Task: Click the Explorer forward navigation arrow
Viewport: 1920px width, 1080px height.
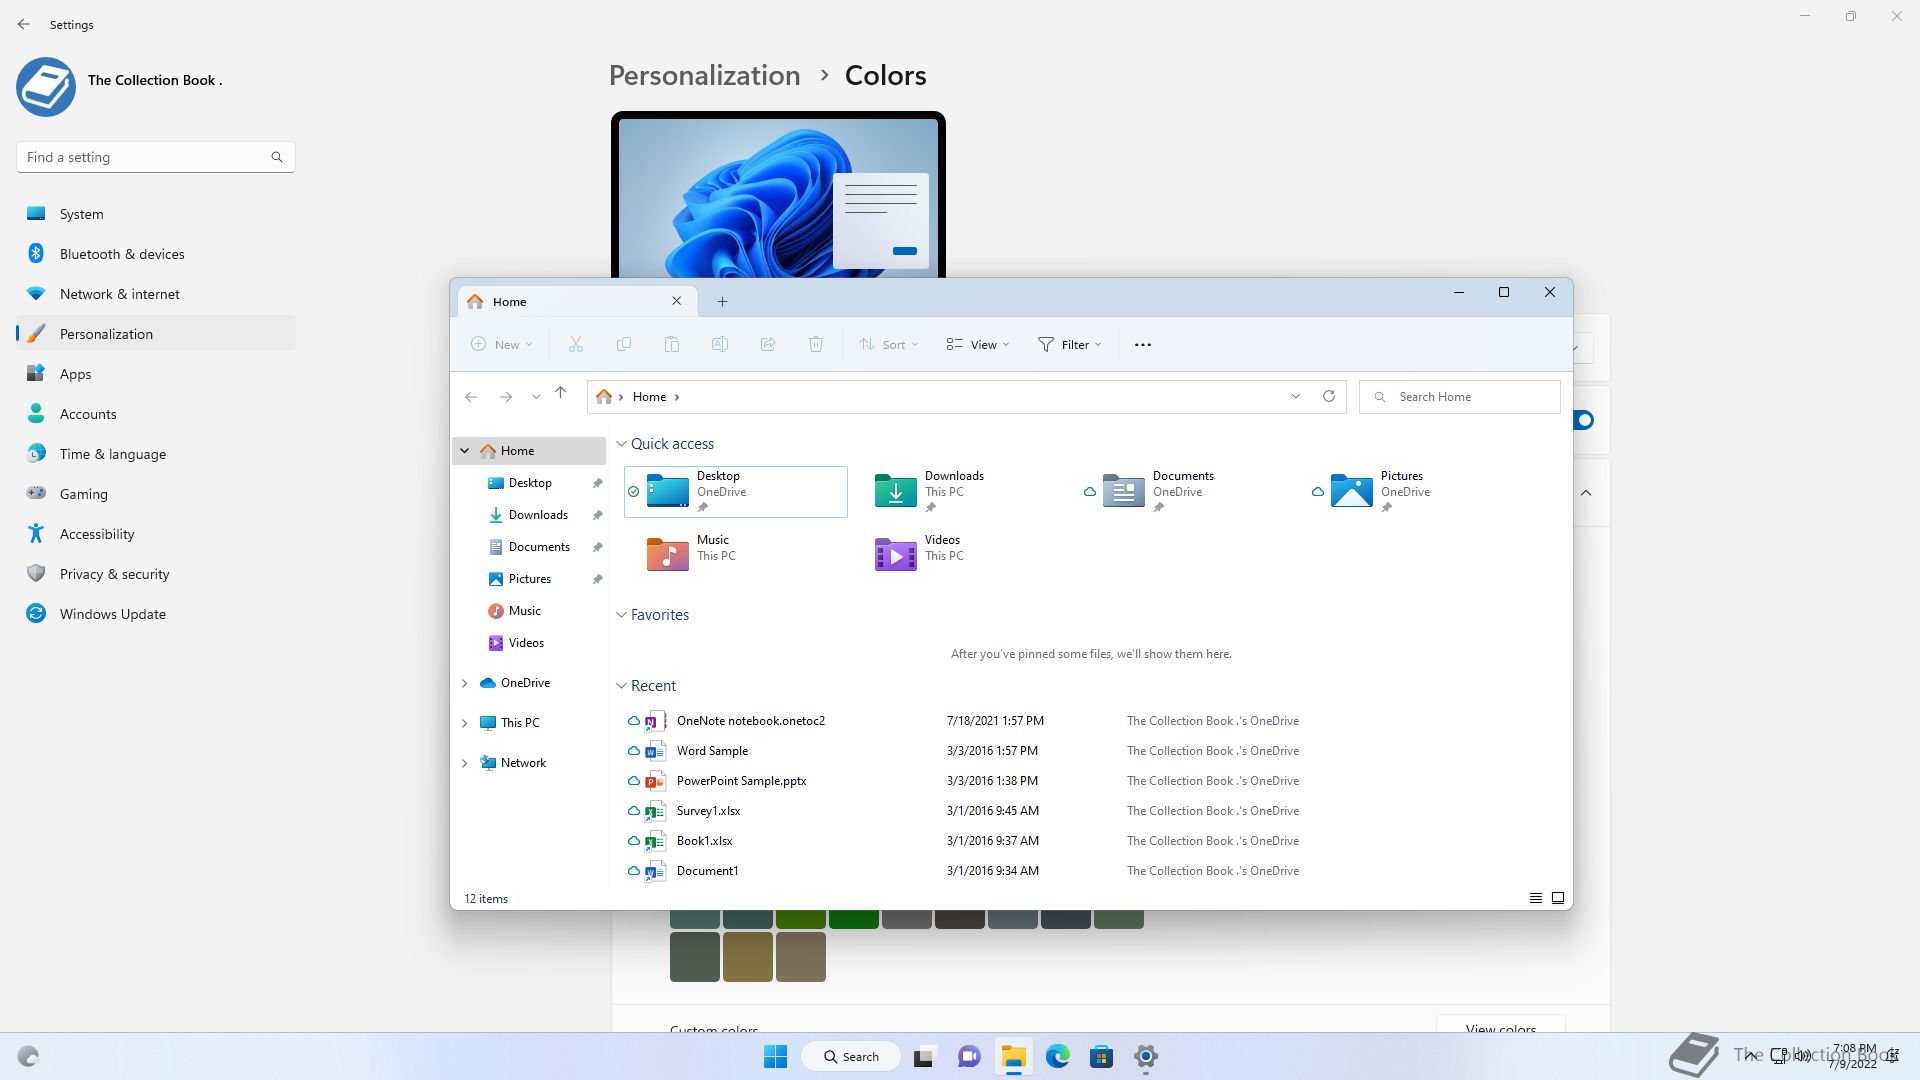Action: tap(506, 397)
